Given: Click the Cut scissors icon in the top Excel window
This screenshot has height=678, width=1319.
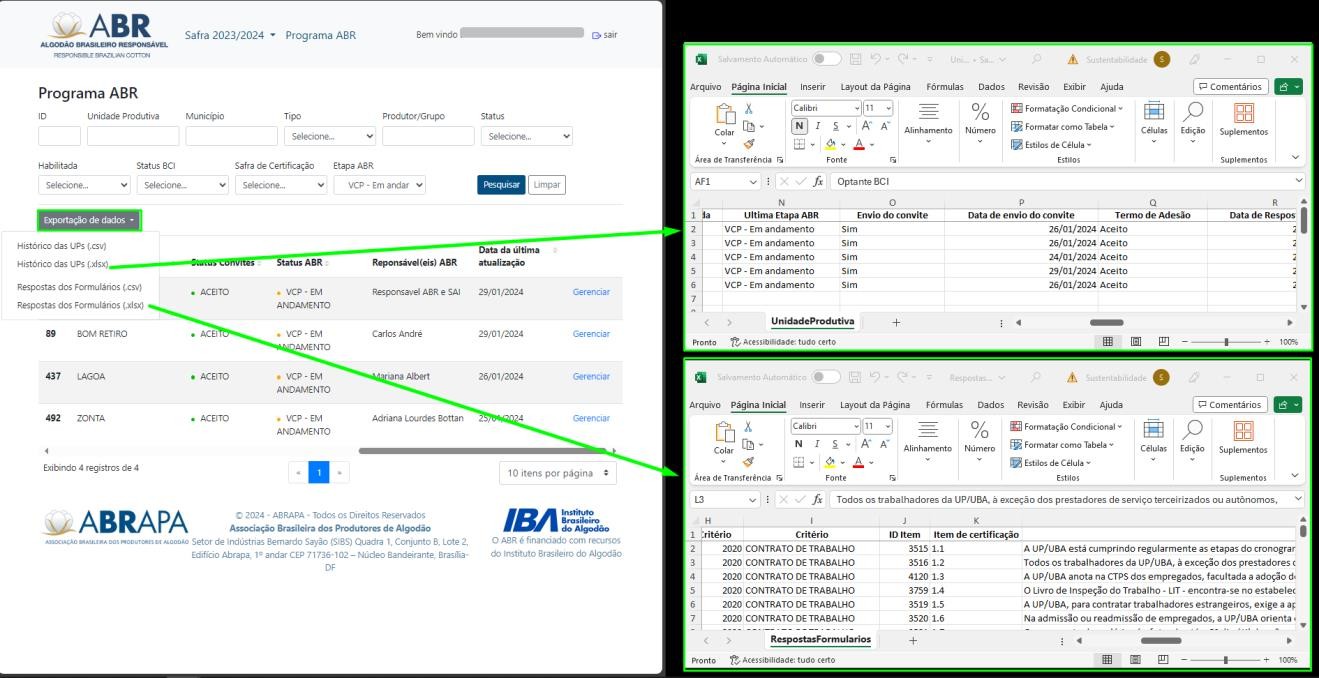Looking at the screenshot, I should [749, 109].
